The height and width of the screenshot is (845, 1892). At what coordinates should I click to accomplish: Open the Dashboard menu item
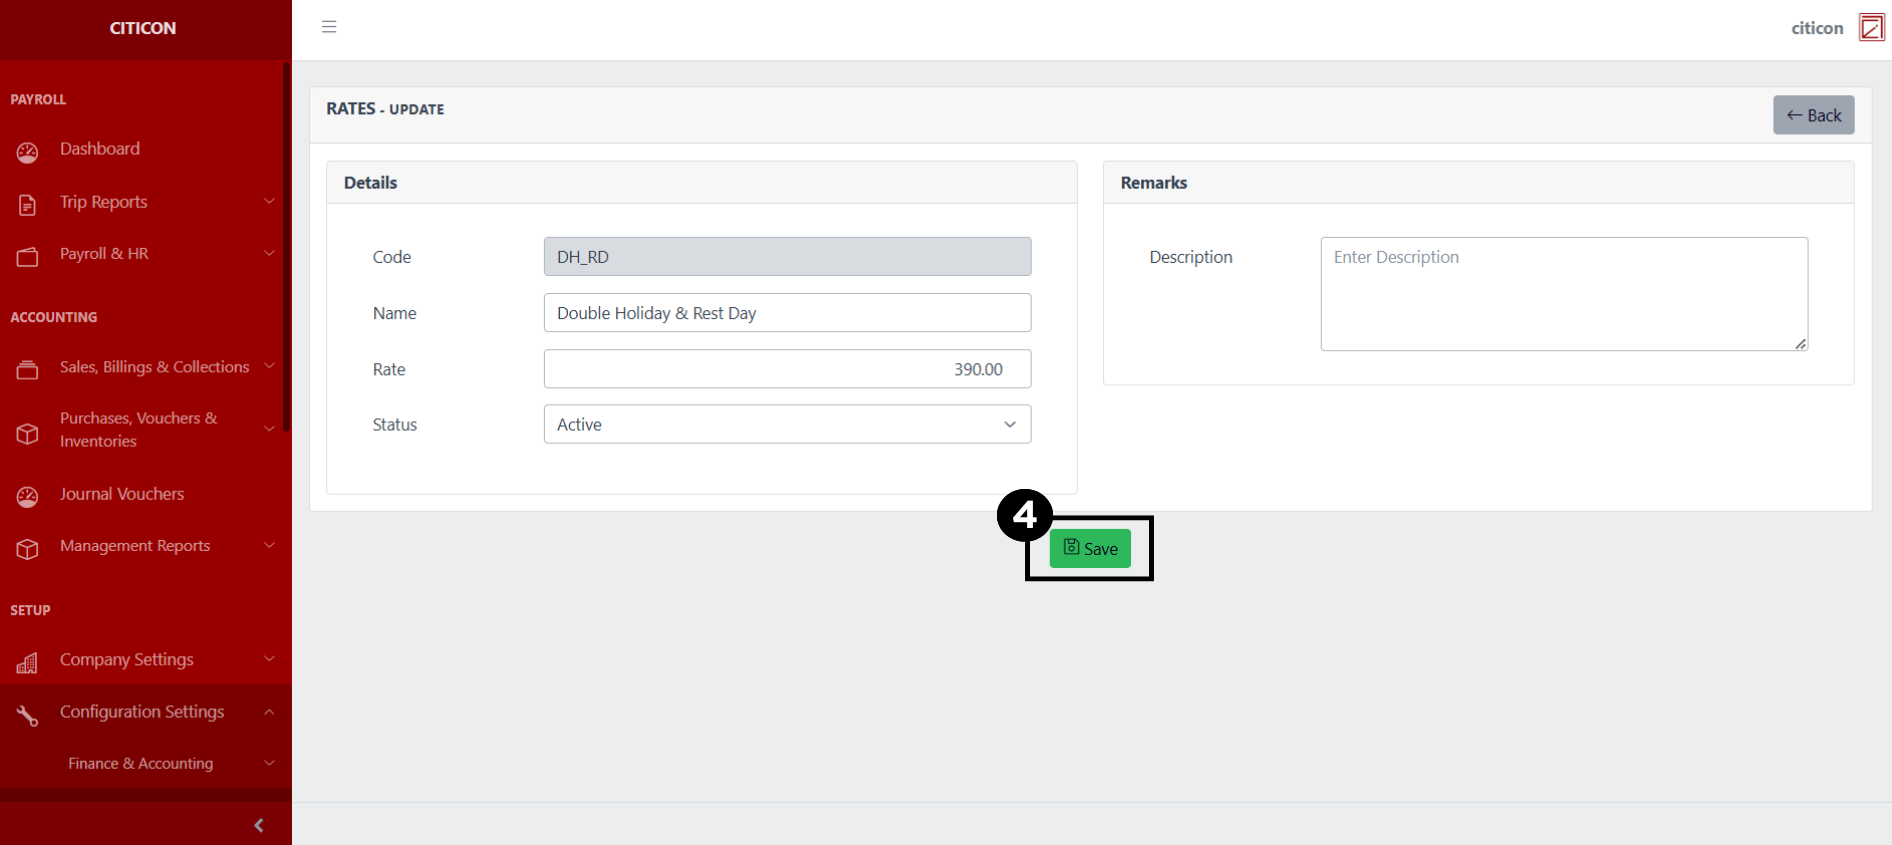[x=100, y=149]
